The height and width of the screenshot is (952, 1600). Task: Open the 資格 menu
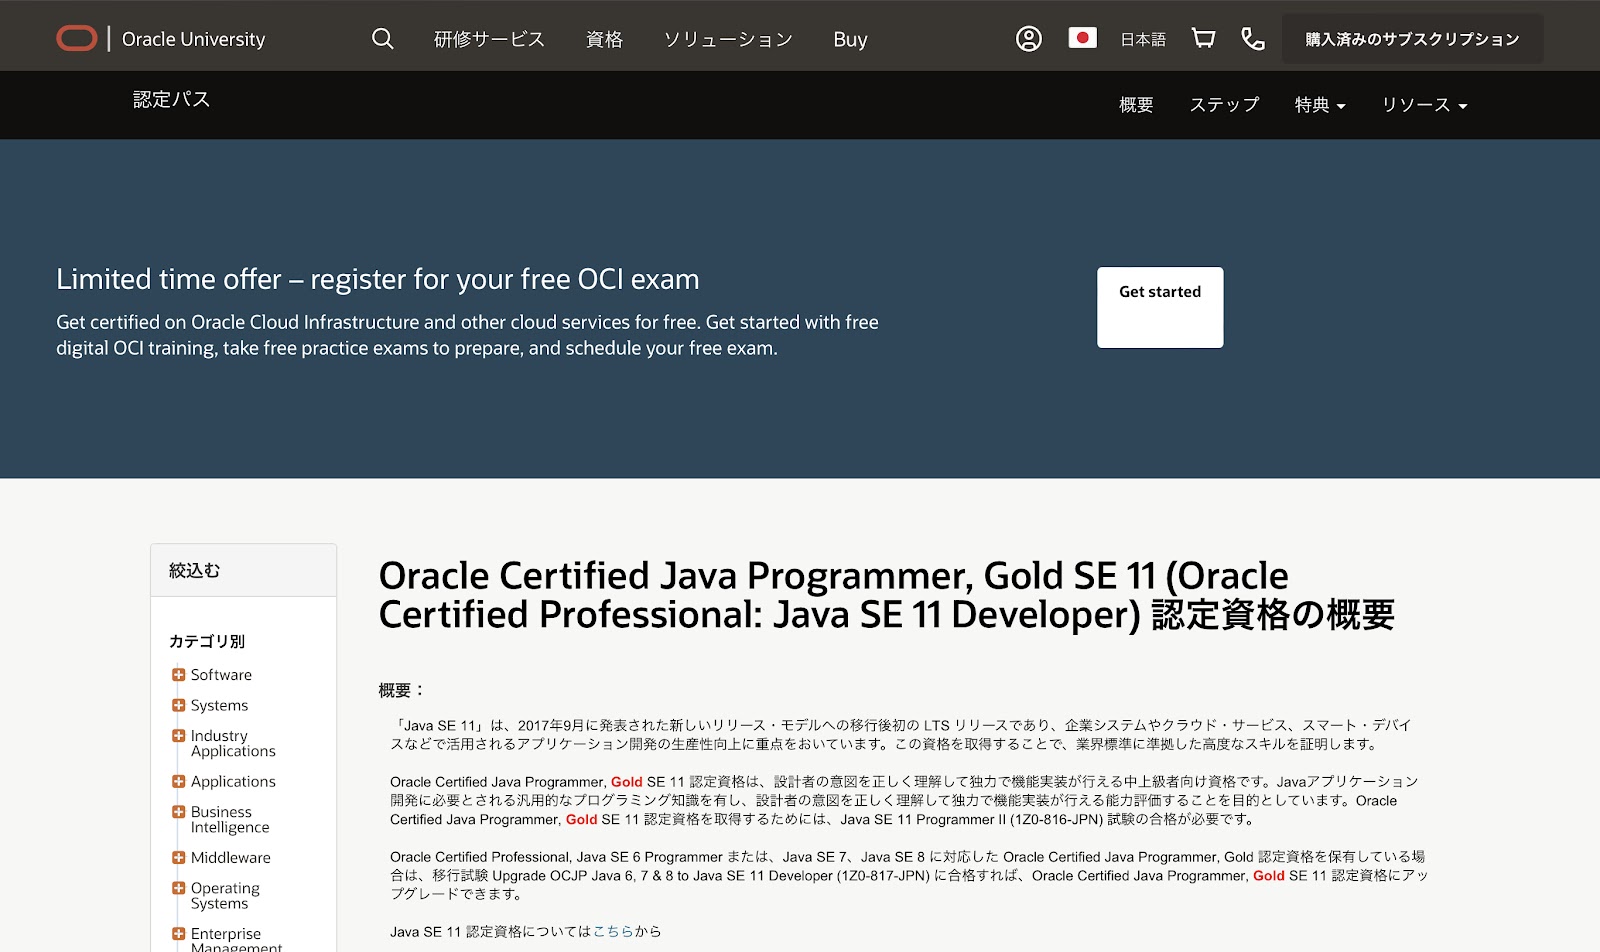(x=604, y=39)
